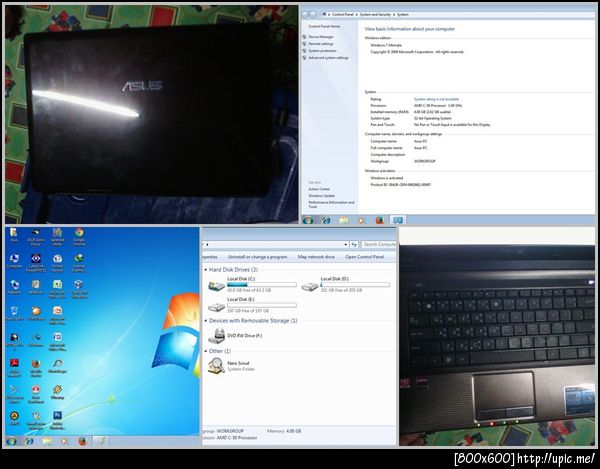
Task: Click System and Security breadcrumb segment
Action: tap(375, 14)
